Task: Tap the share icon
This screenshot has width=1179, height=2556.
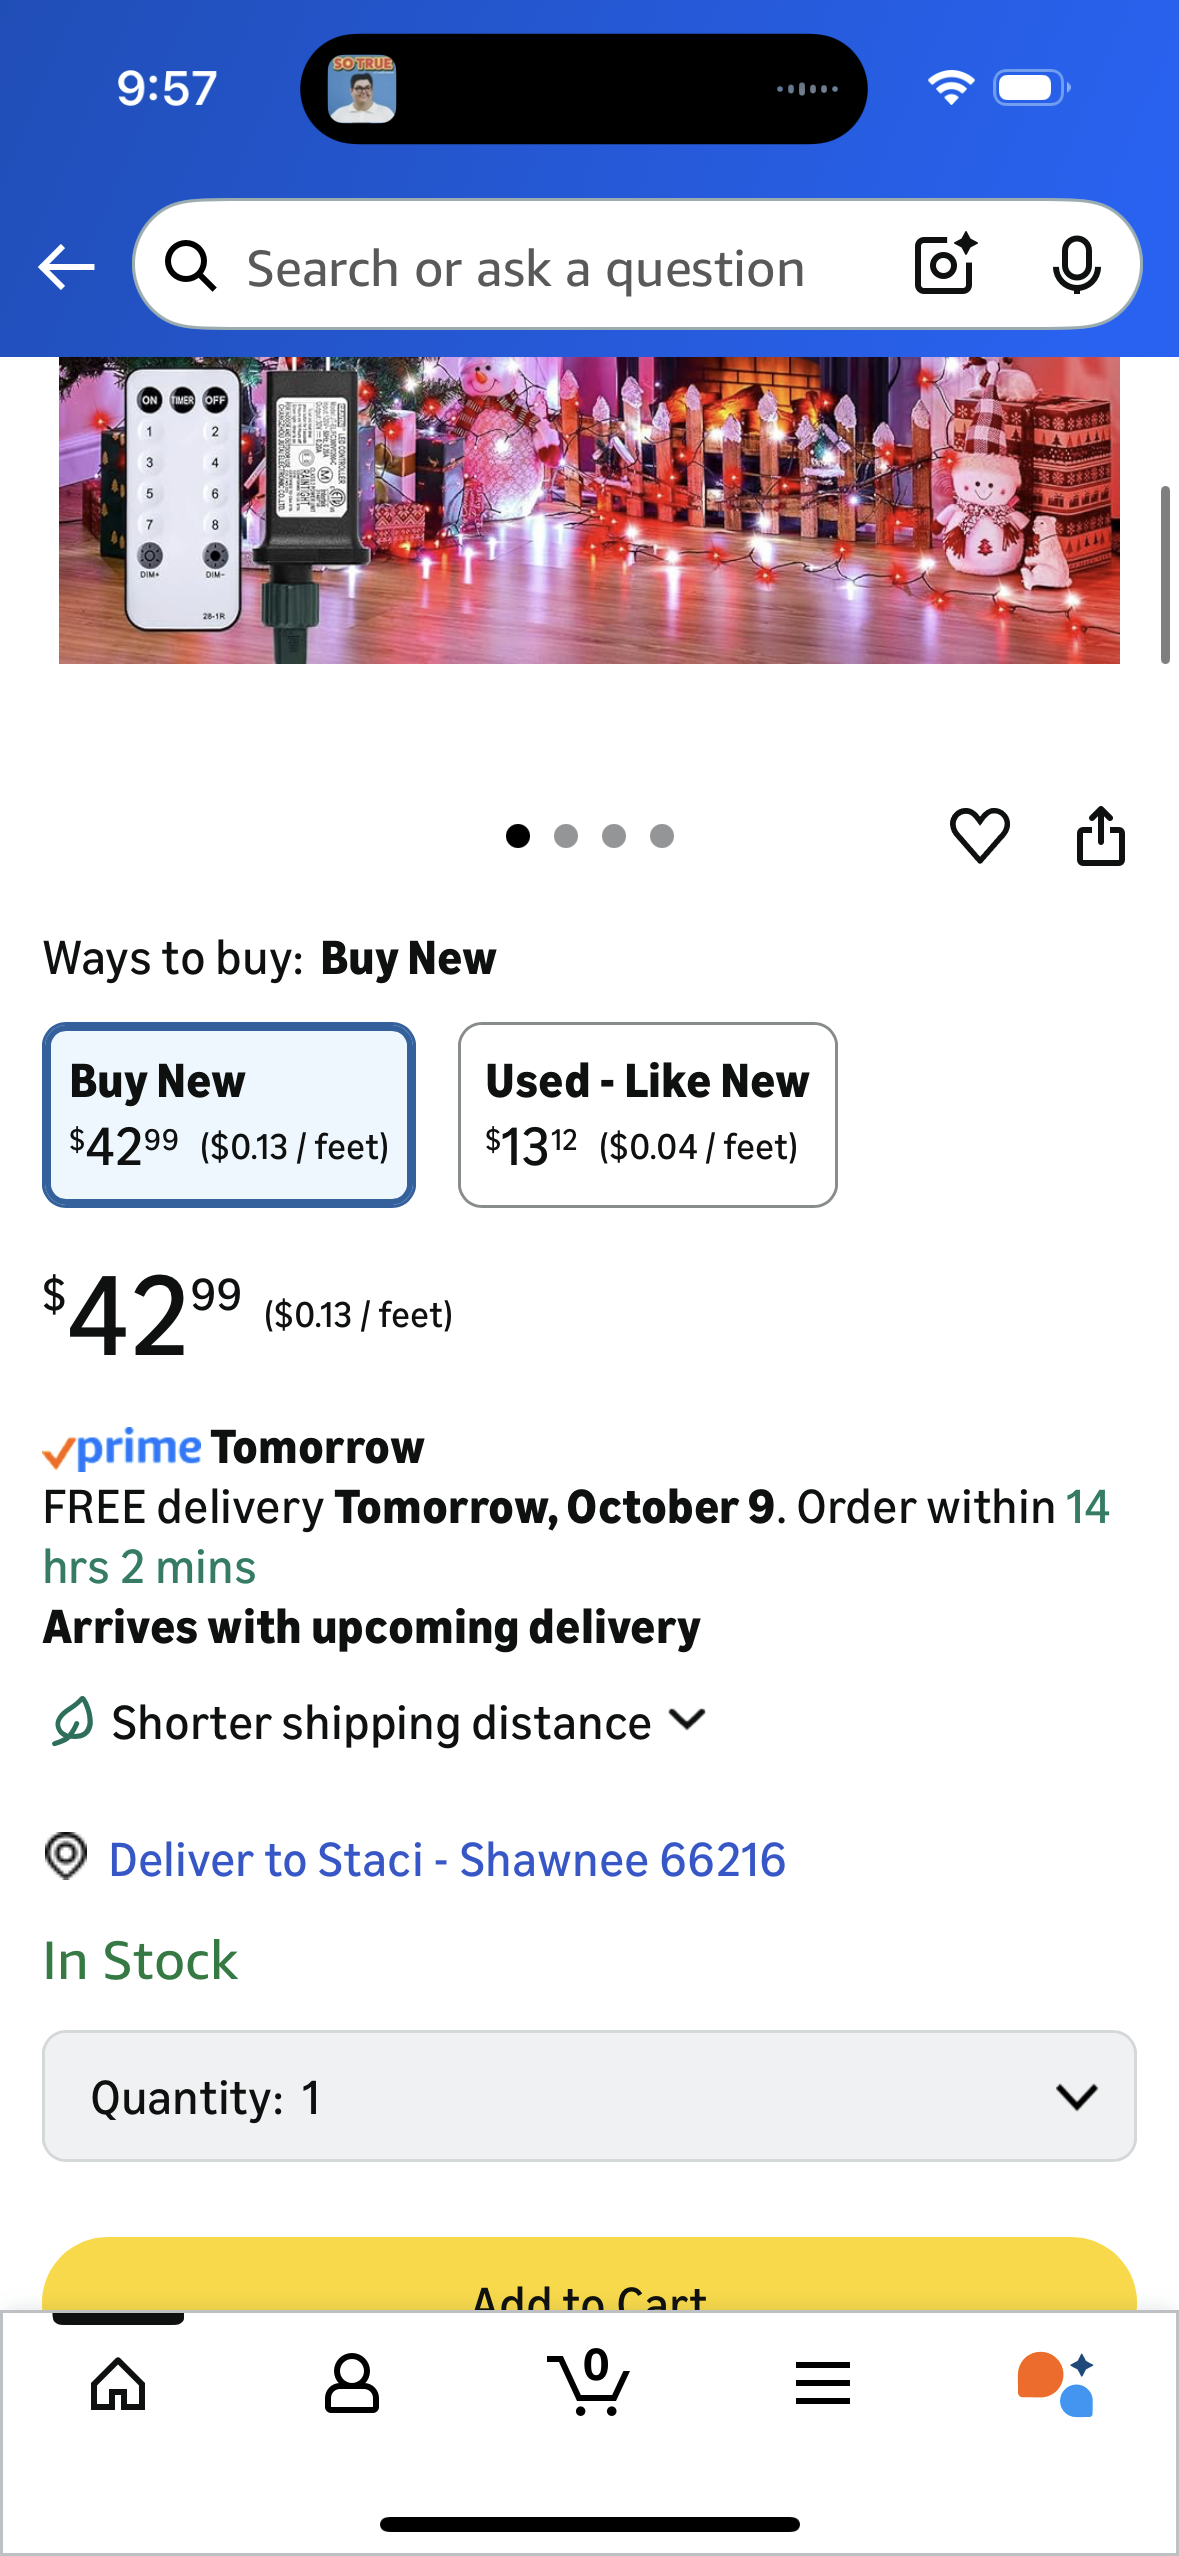Action: 1100,836
